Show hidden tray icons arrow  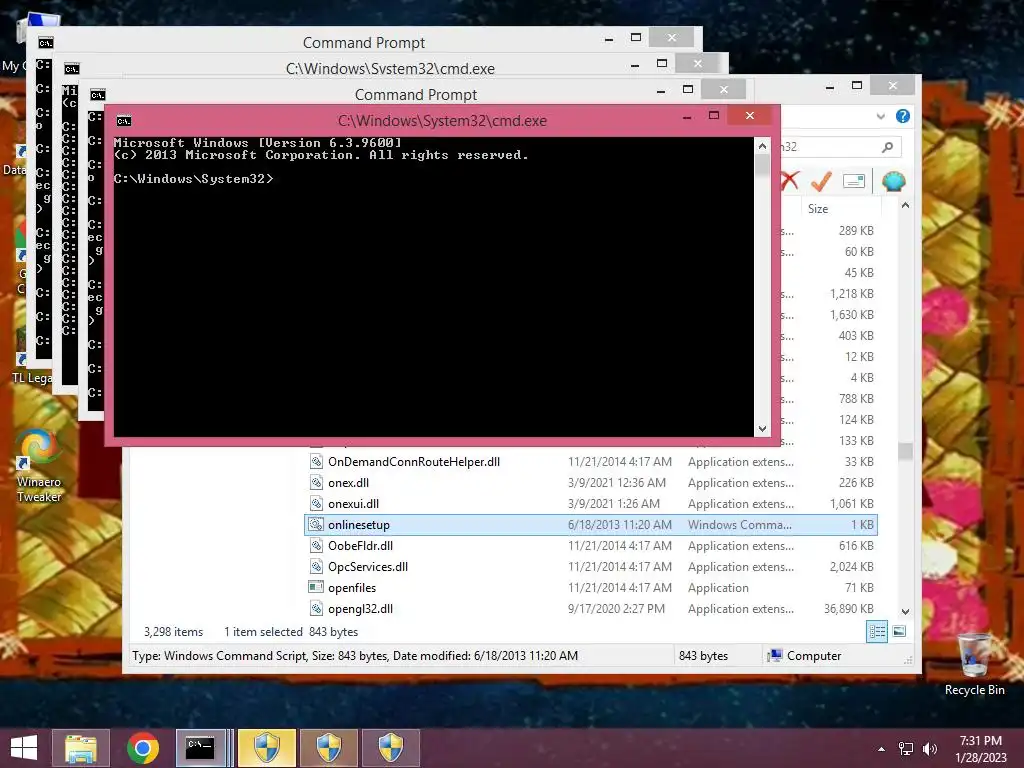(x=882, y=749)
